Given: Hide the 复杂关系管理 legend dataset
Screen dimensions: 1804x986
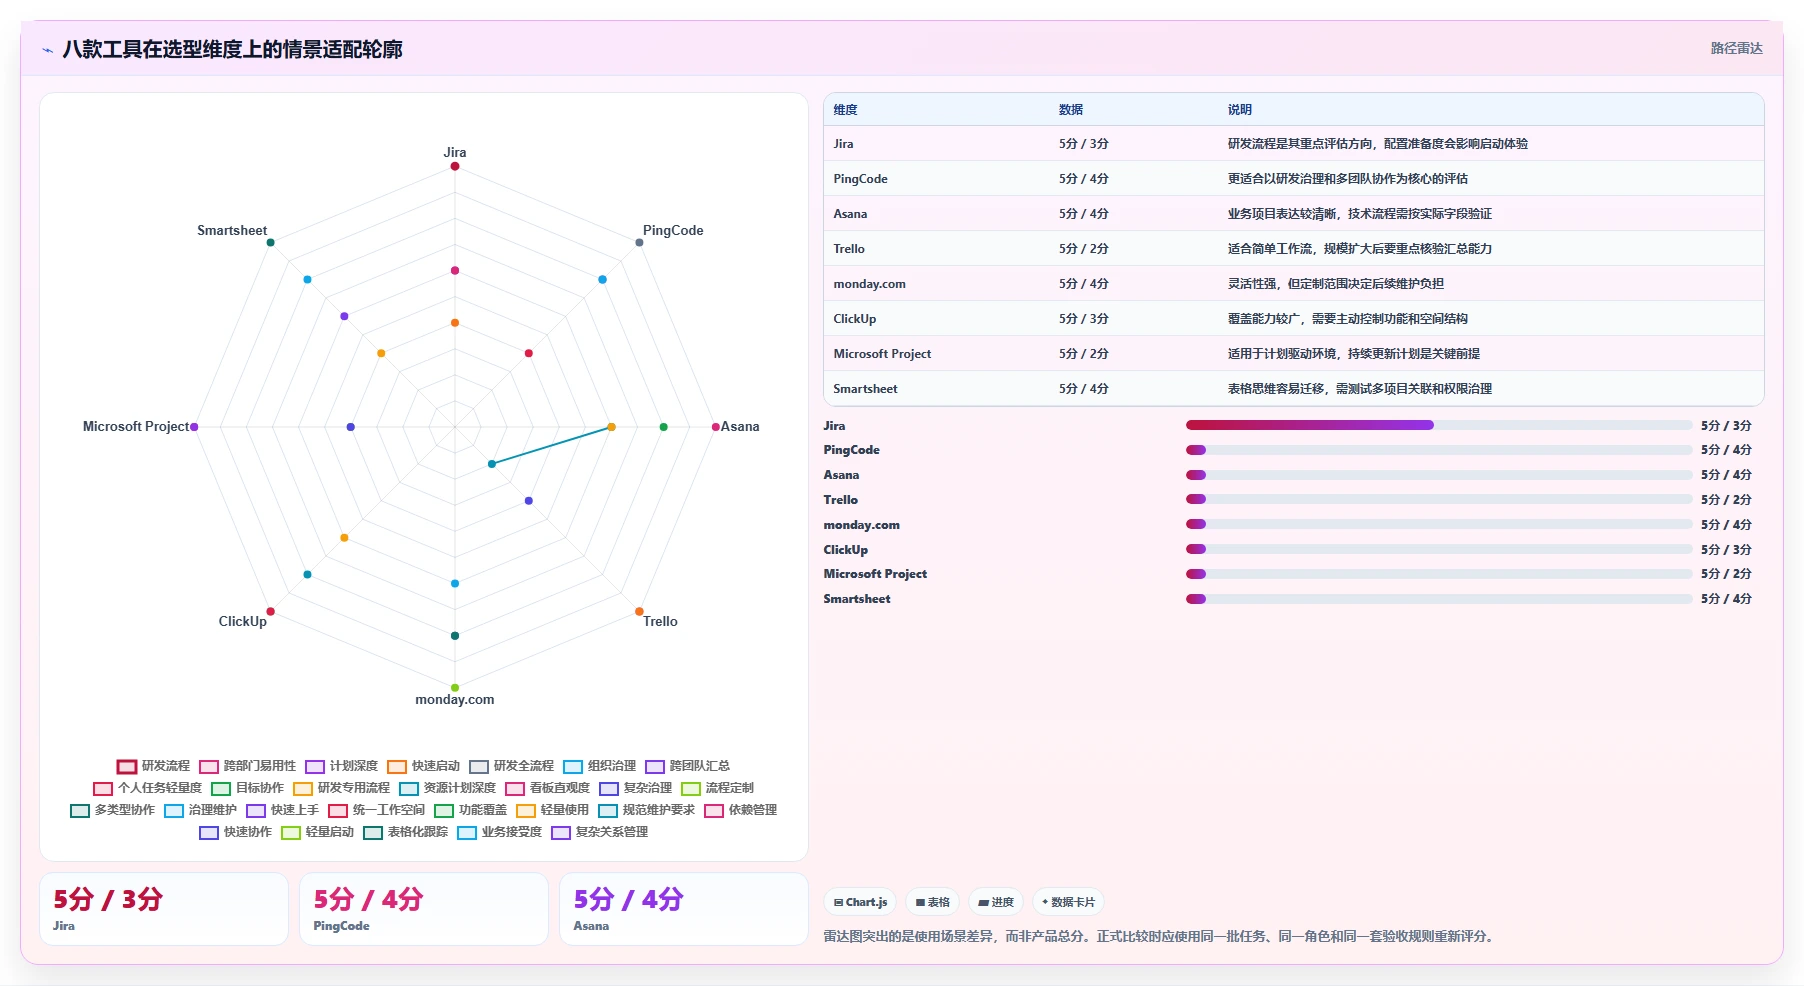Looking at the screenshot, I should pyautogui.click(x=599, y=832).
